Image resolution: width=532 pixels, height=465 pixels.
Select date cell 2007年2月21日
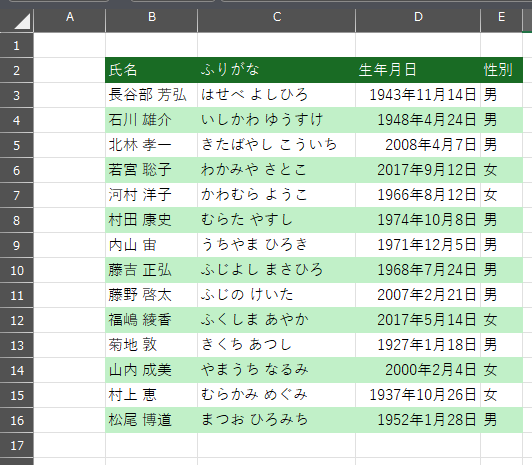click(x=418, y=295)
